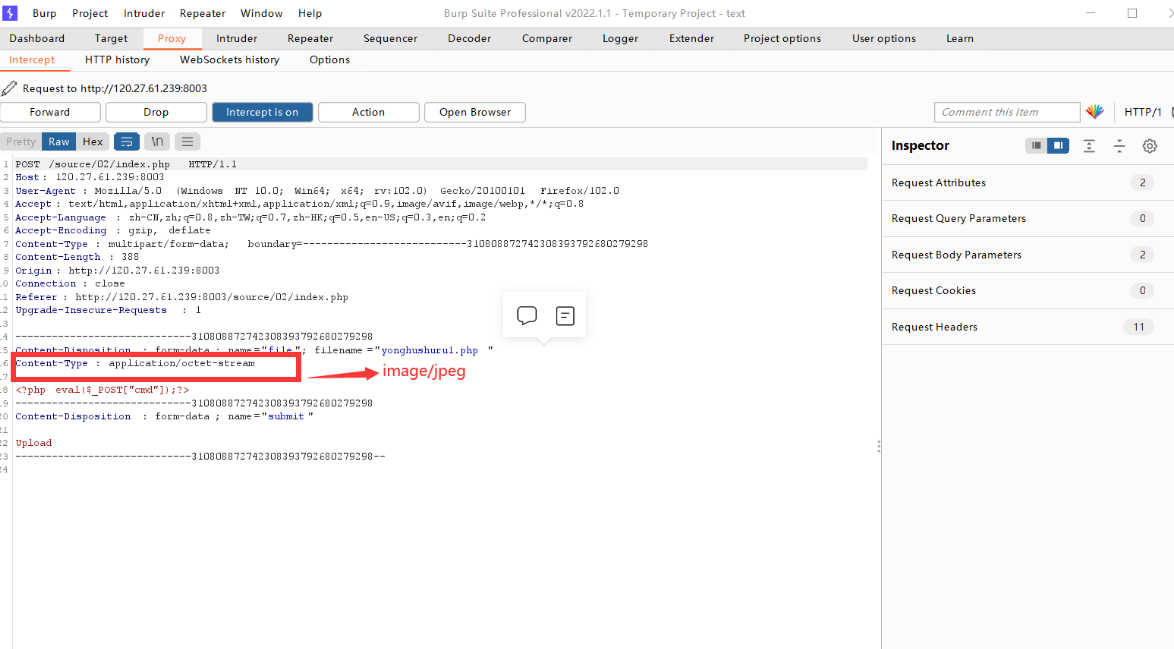Switch to the Sequencer tab

pyautogui.click(x=390, y=38)
